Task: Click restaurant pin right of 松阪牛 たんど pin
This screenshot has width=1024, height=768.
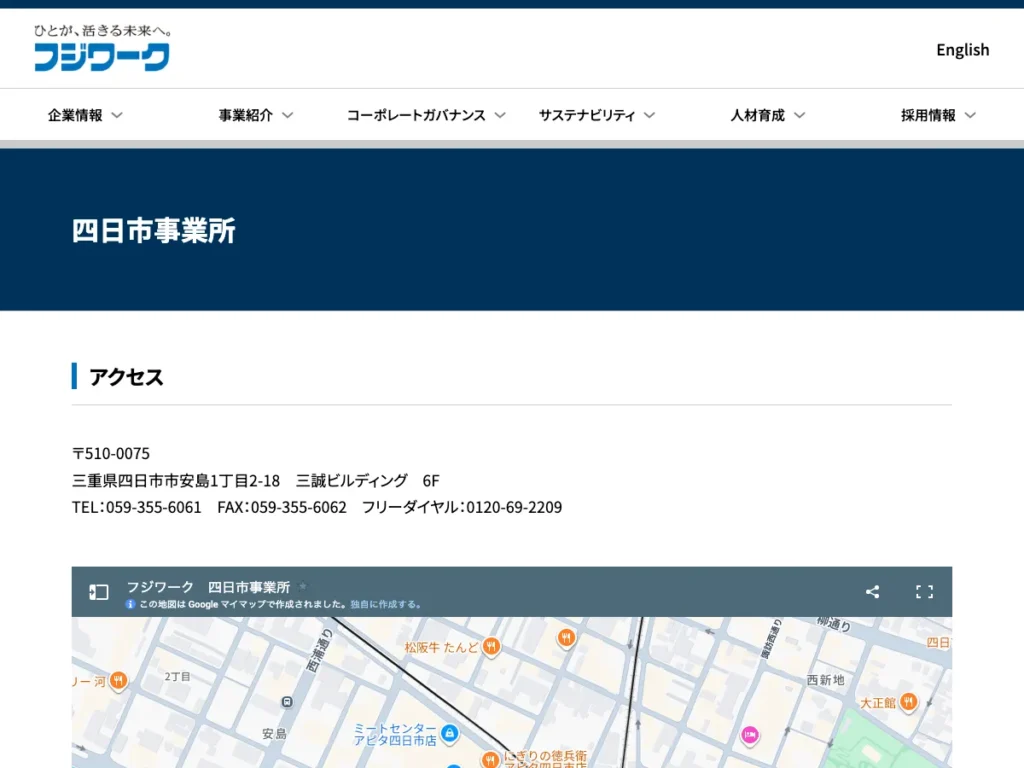Action: [566, 637]
